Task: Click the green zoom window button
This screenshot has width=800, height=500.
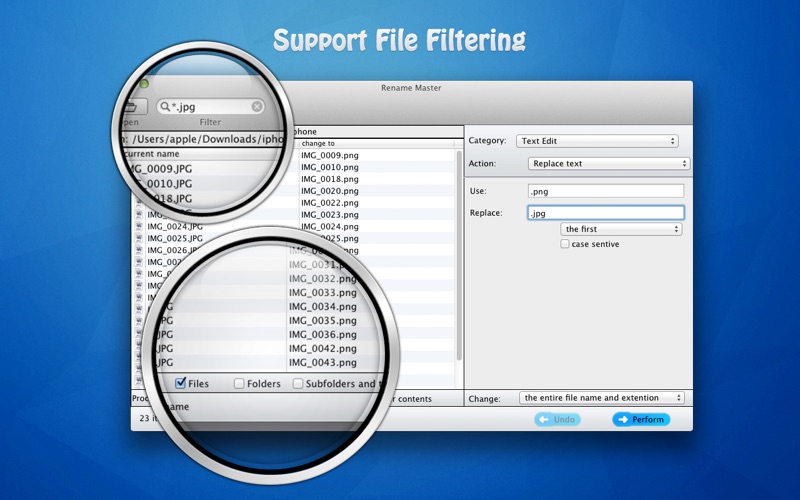Action: point(144,85)
